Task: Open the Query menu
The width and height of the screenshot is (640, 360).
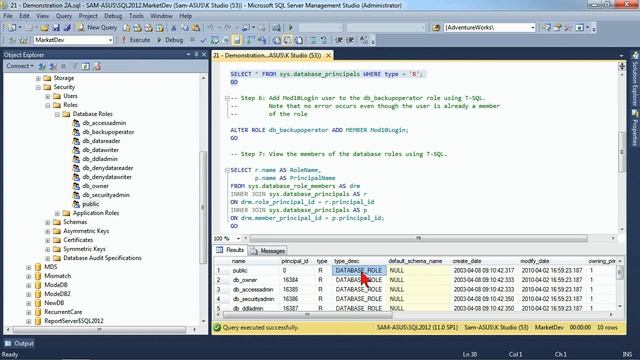Action: coord(64,16)
